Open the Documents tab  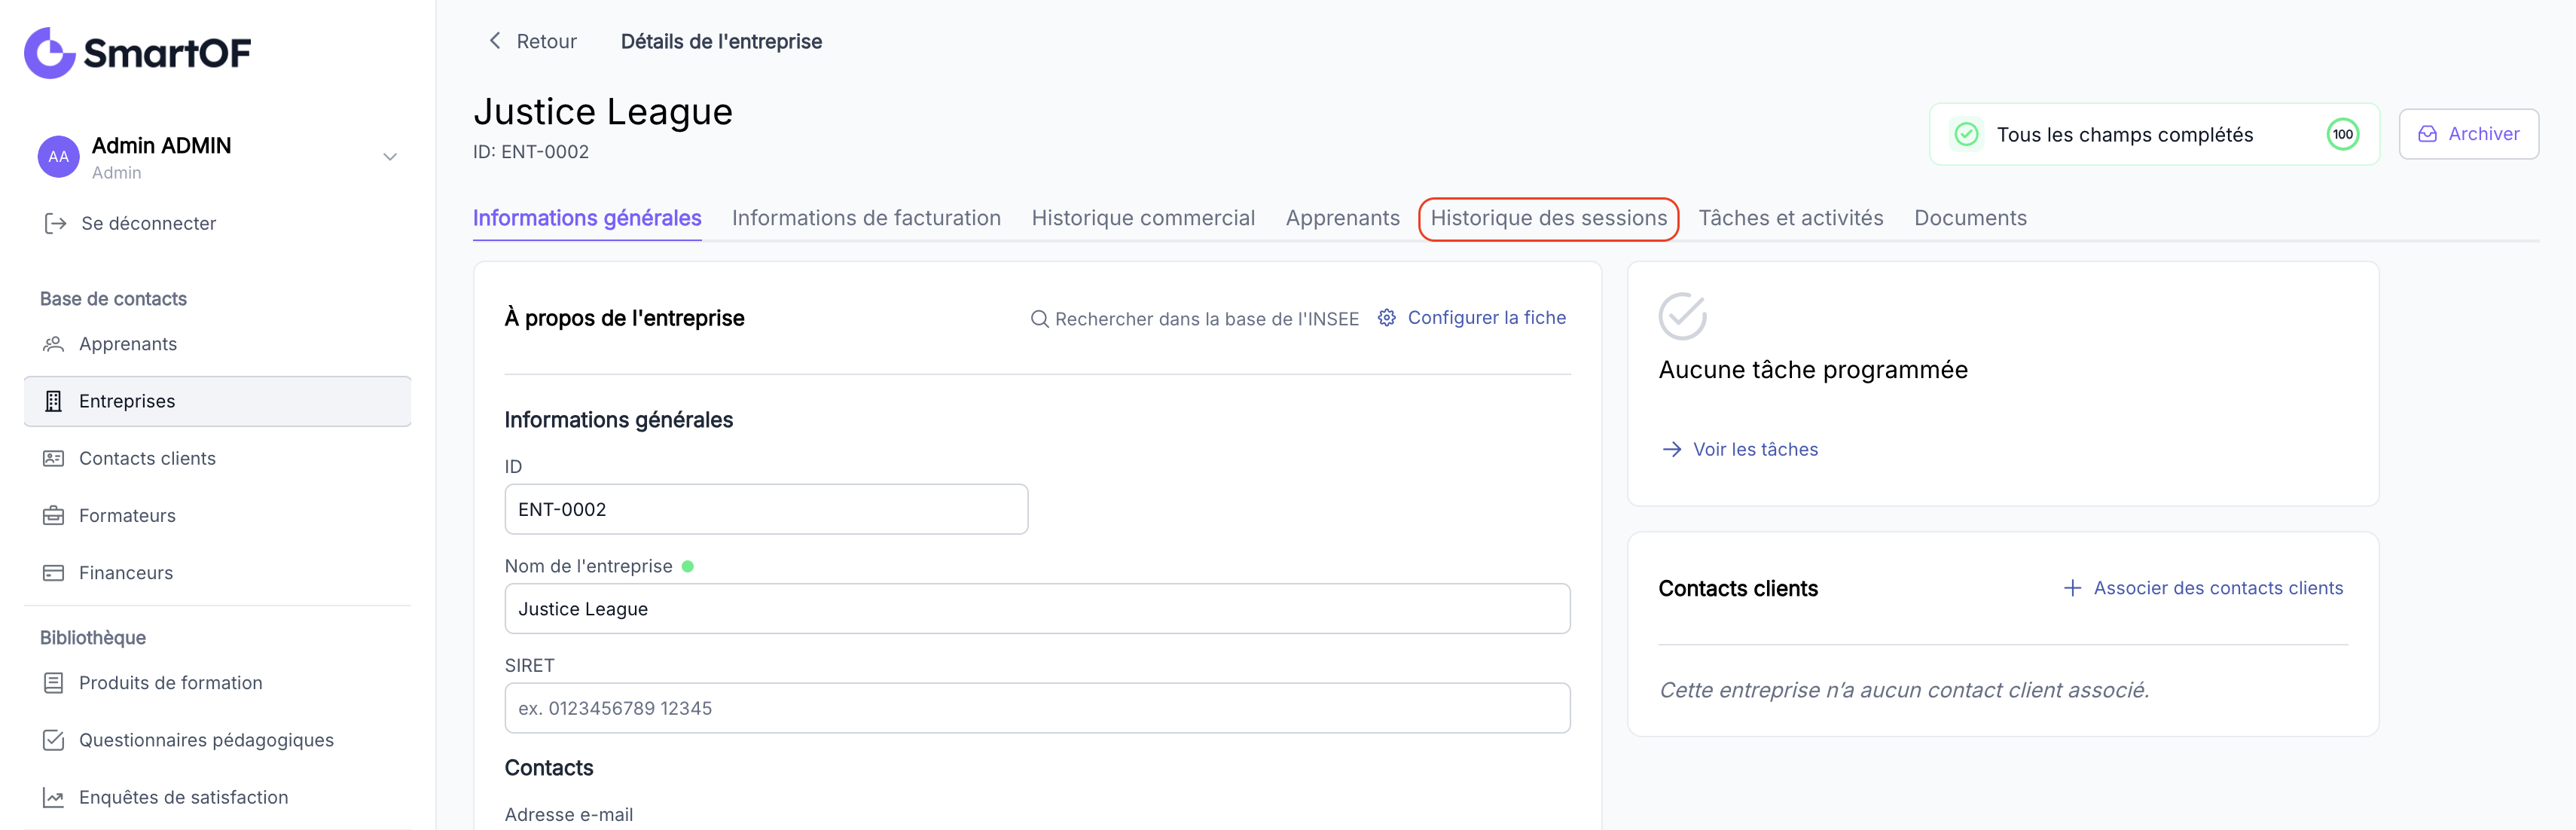pyautogui.click(x=1970, y=218)
